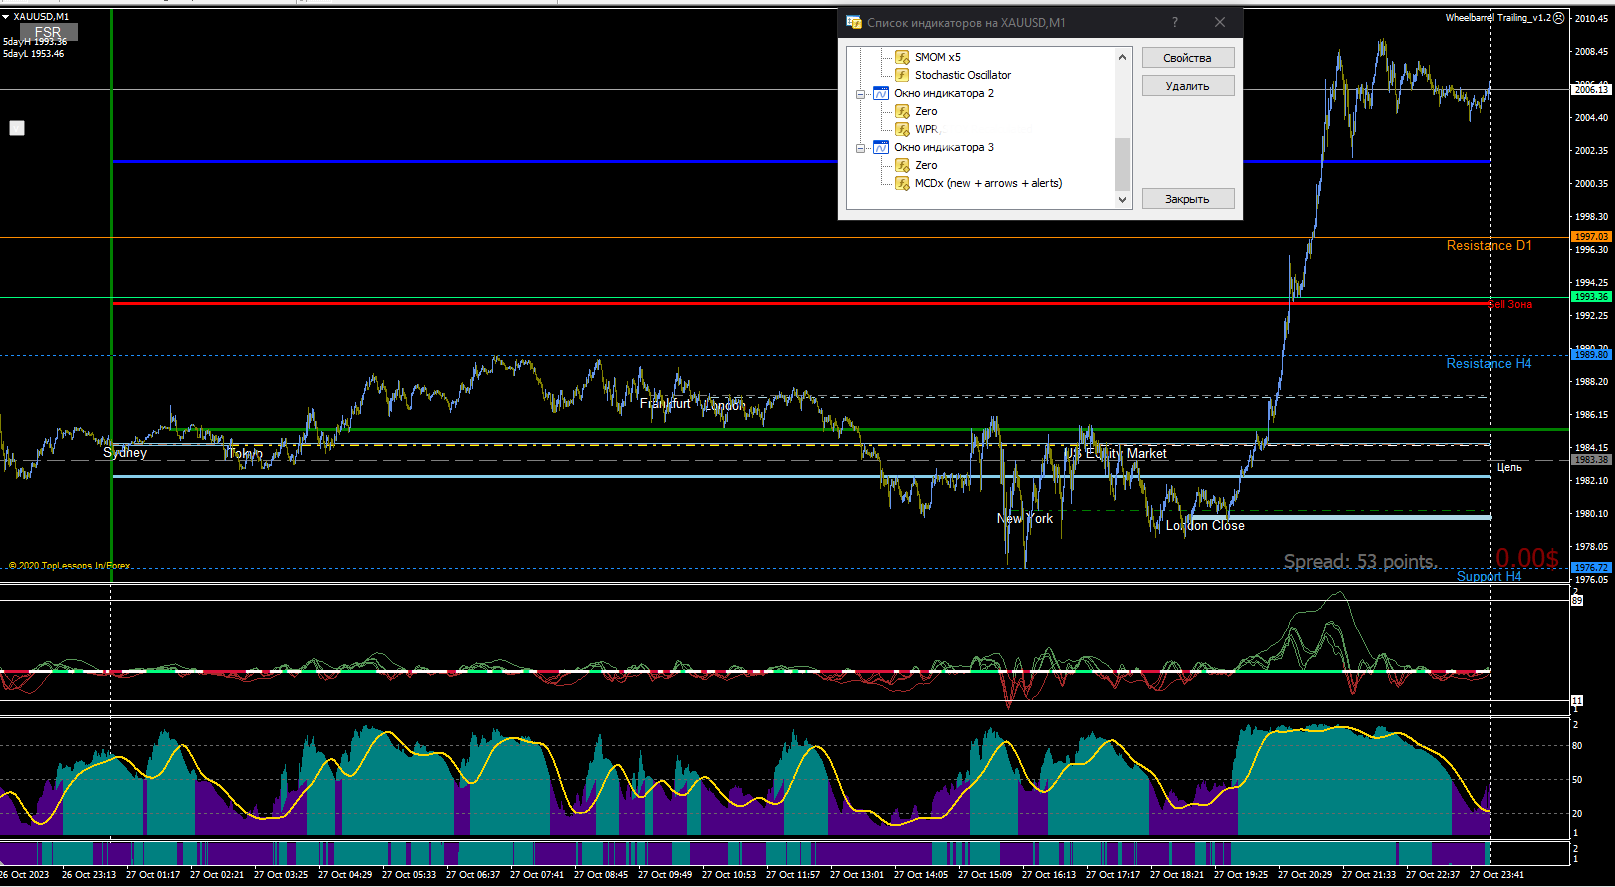
Task: Select the MCDx (new + arrows + alerts) entry
Action: click(988, 183)
